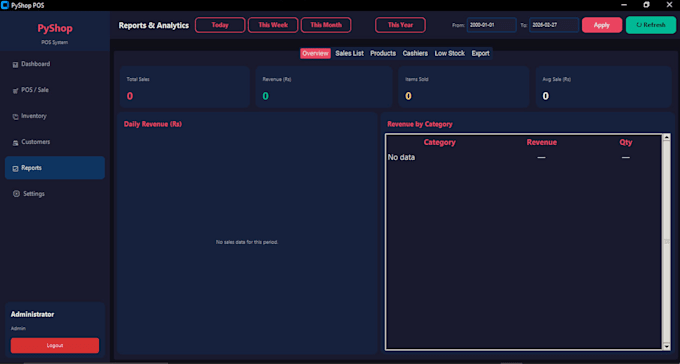Open the Dashboard page
680x364 pixels.
click(x=55, y=64)
